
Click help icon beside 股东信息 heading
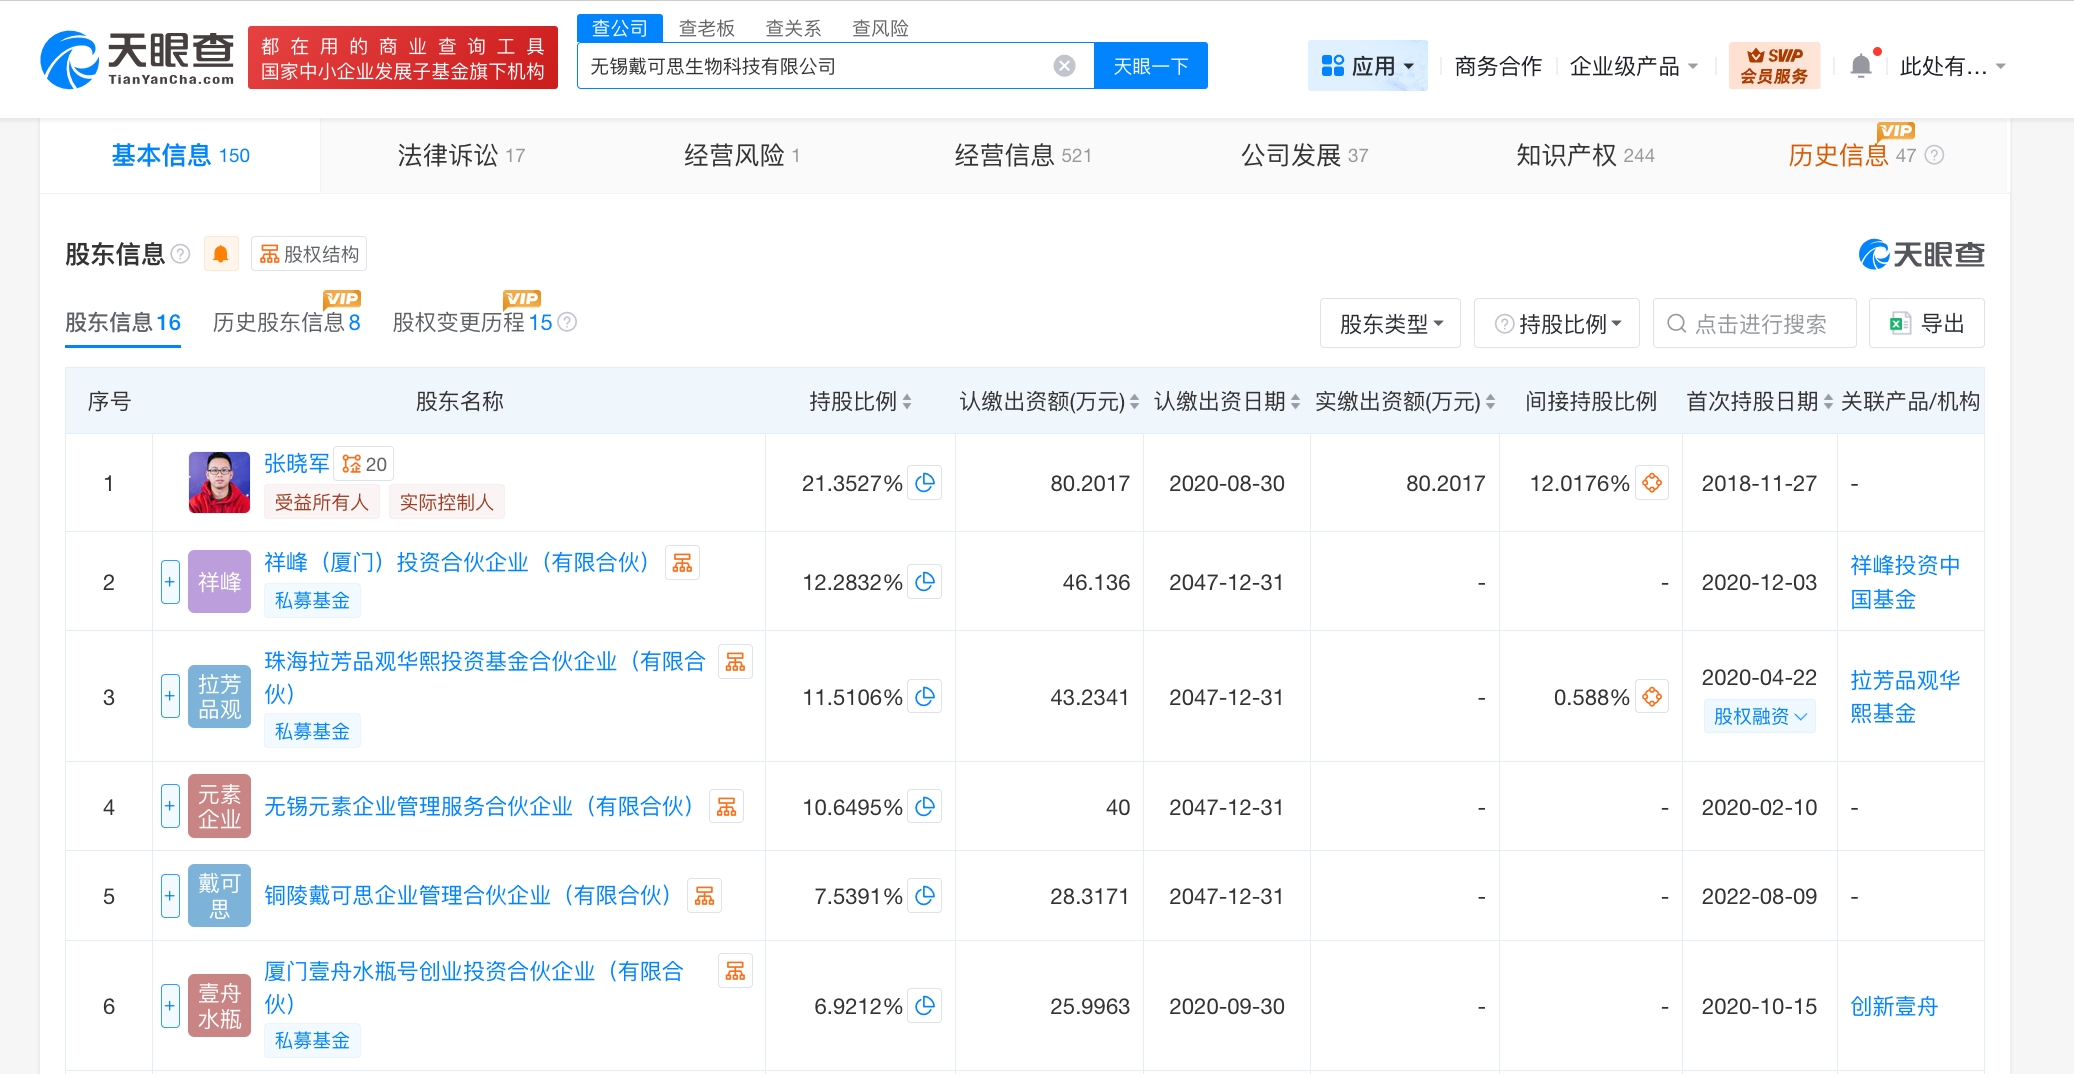181,254
